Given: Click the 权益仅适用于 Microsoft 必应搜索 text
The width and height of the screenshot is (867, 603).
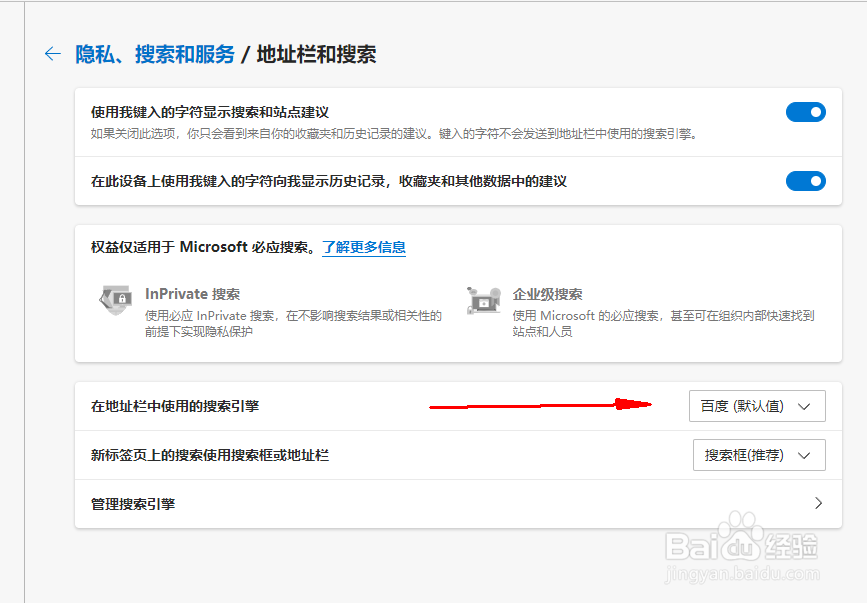Looking at the screenshot, I should pyautogui.click(x=203, y=247).
